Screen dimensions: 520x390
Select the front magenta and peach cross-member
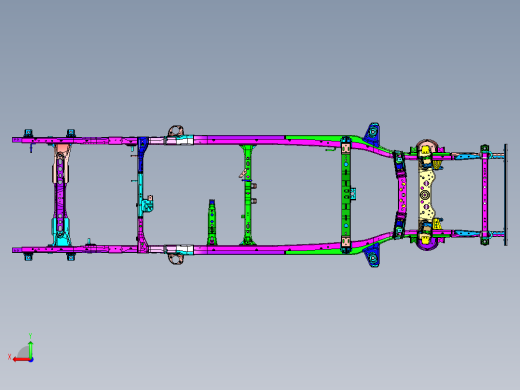coord(60,195)
